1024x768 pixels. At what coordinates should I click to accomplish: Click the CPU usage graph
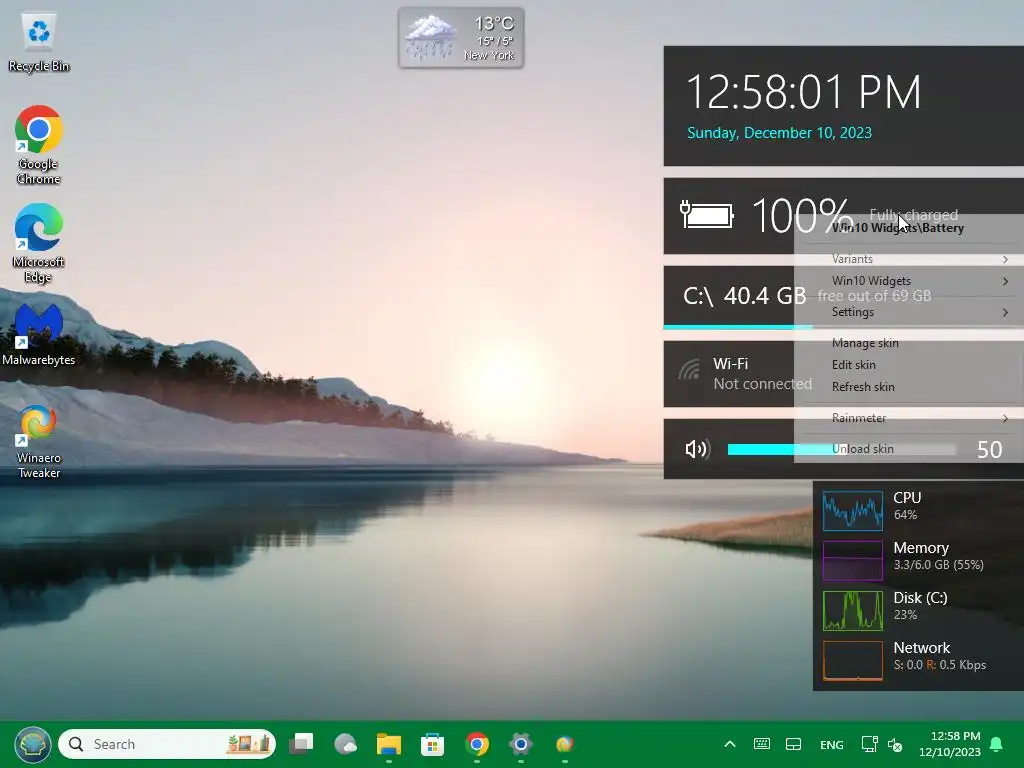(853, 510)
